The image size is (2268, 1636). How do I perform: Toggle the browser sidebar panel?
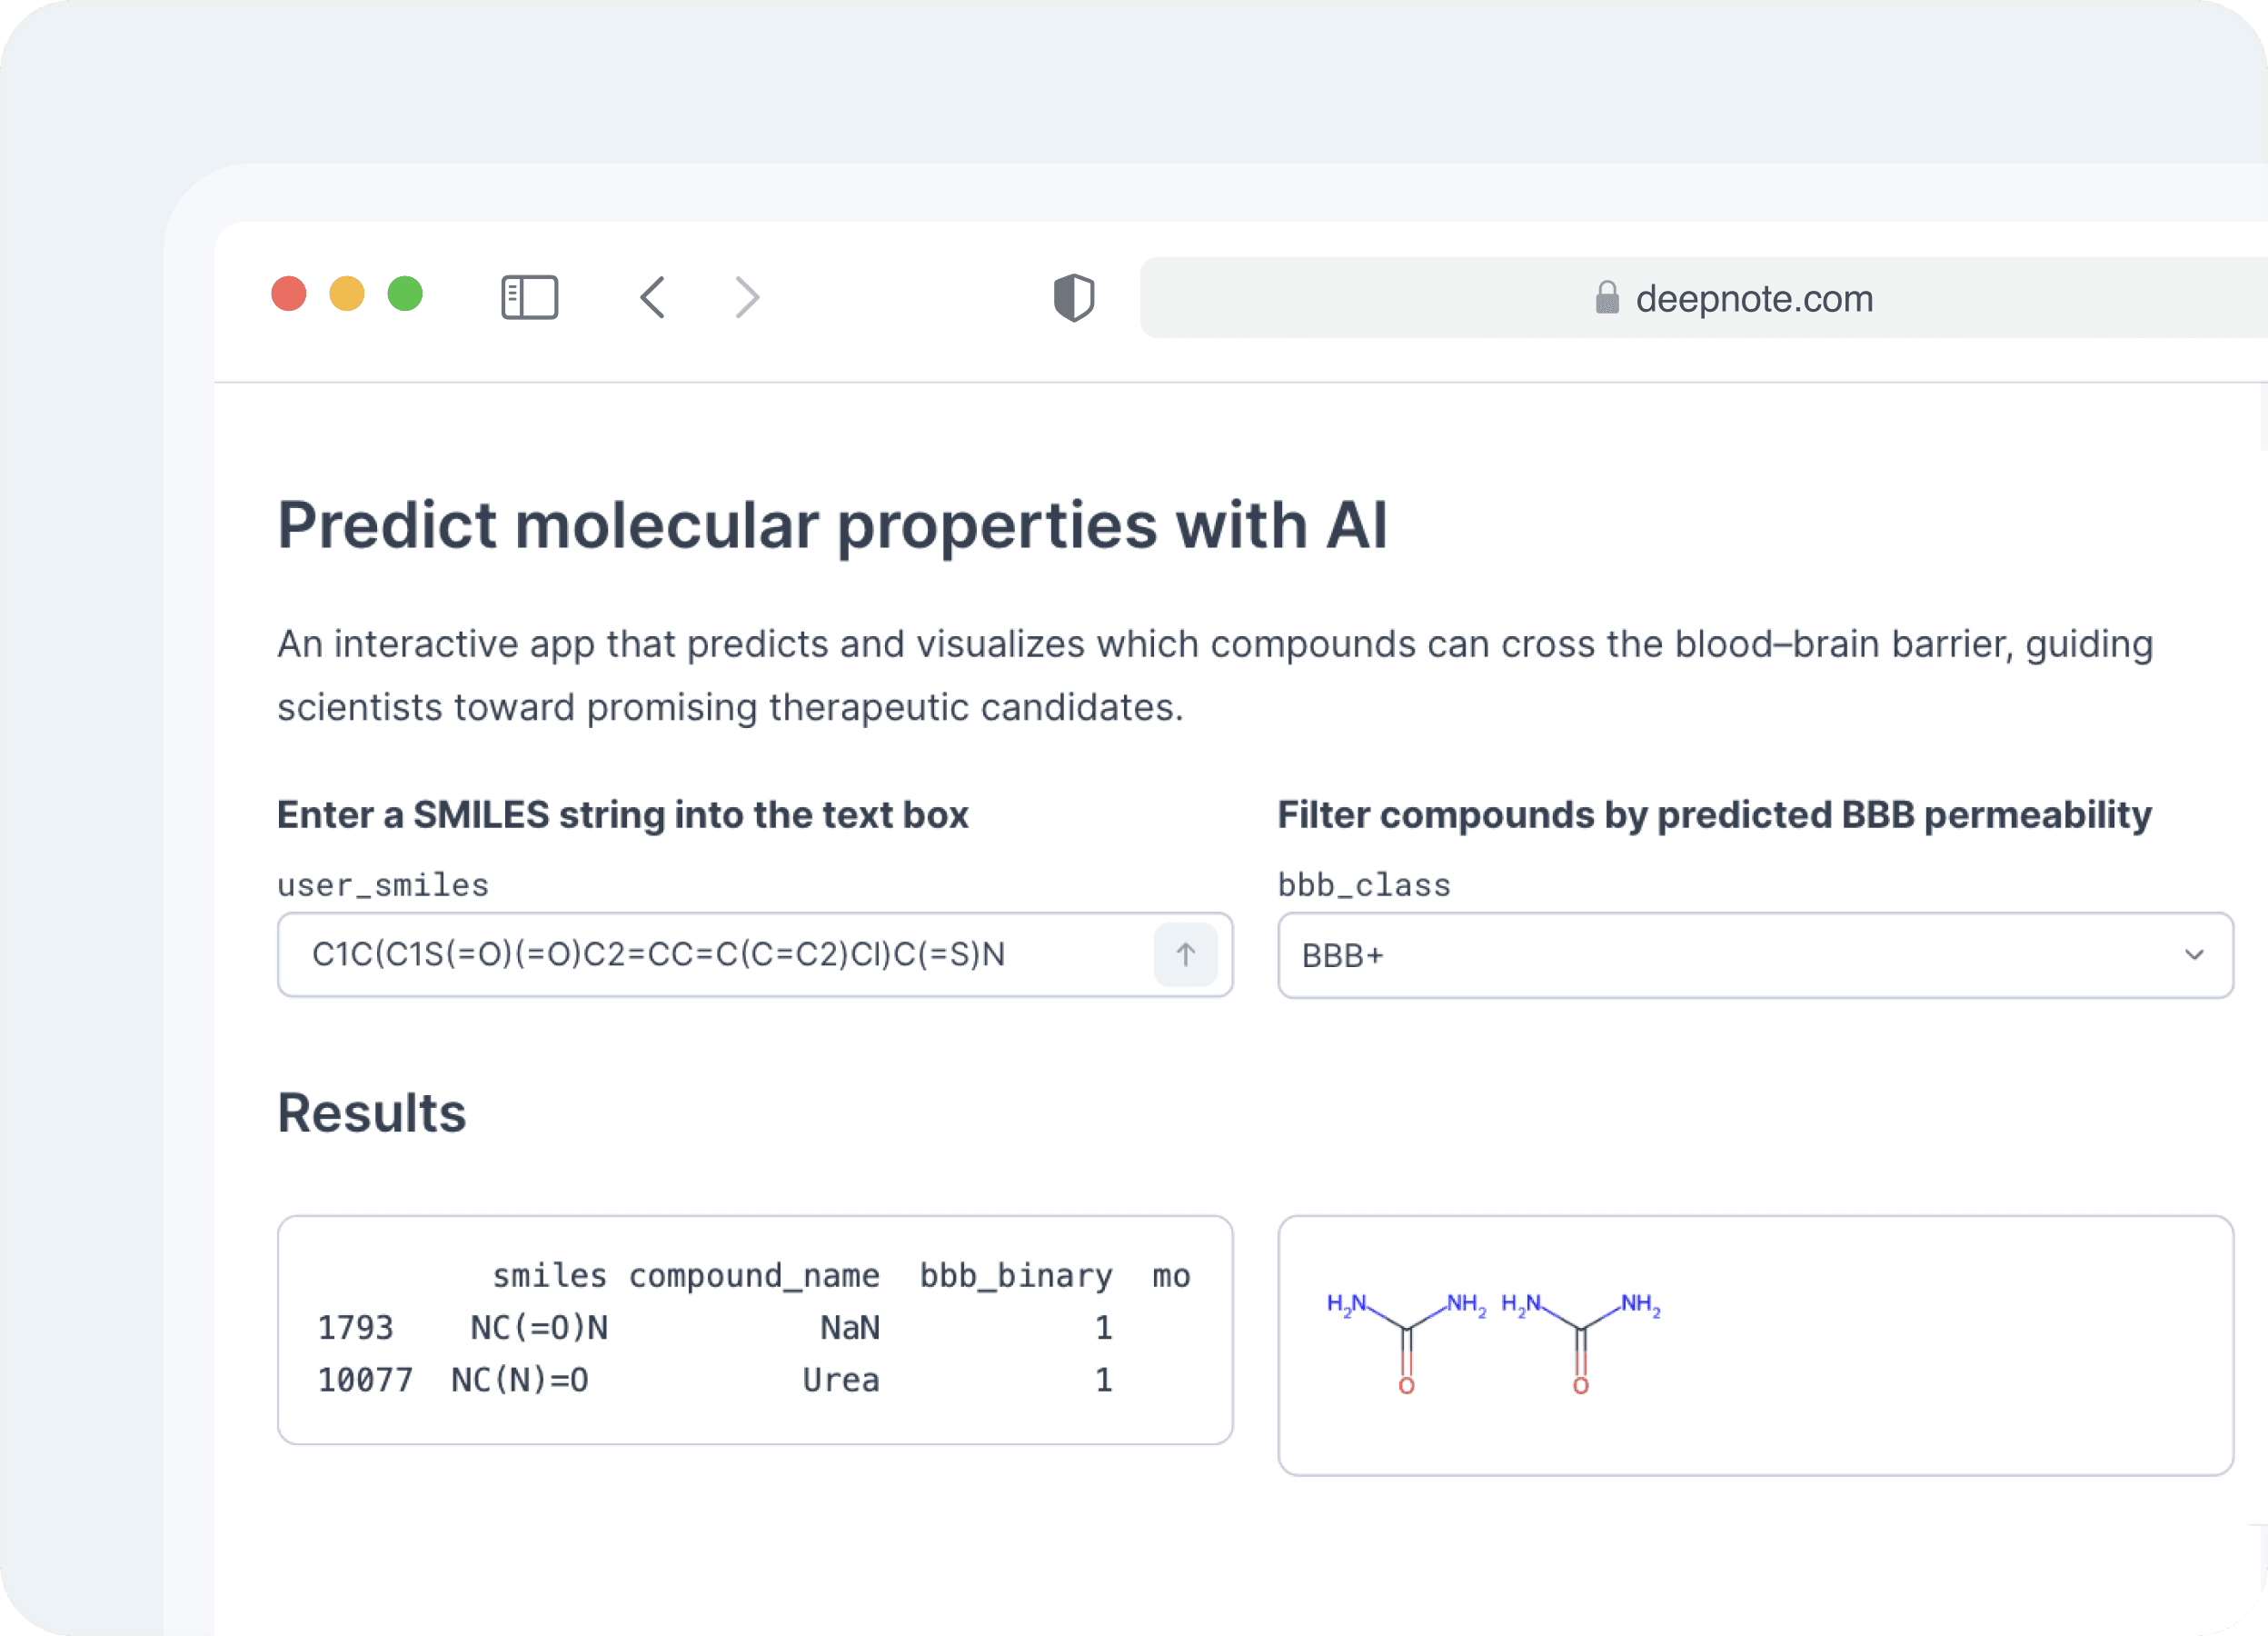click(x=530, y=297)
